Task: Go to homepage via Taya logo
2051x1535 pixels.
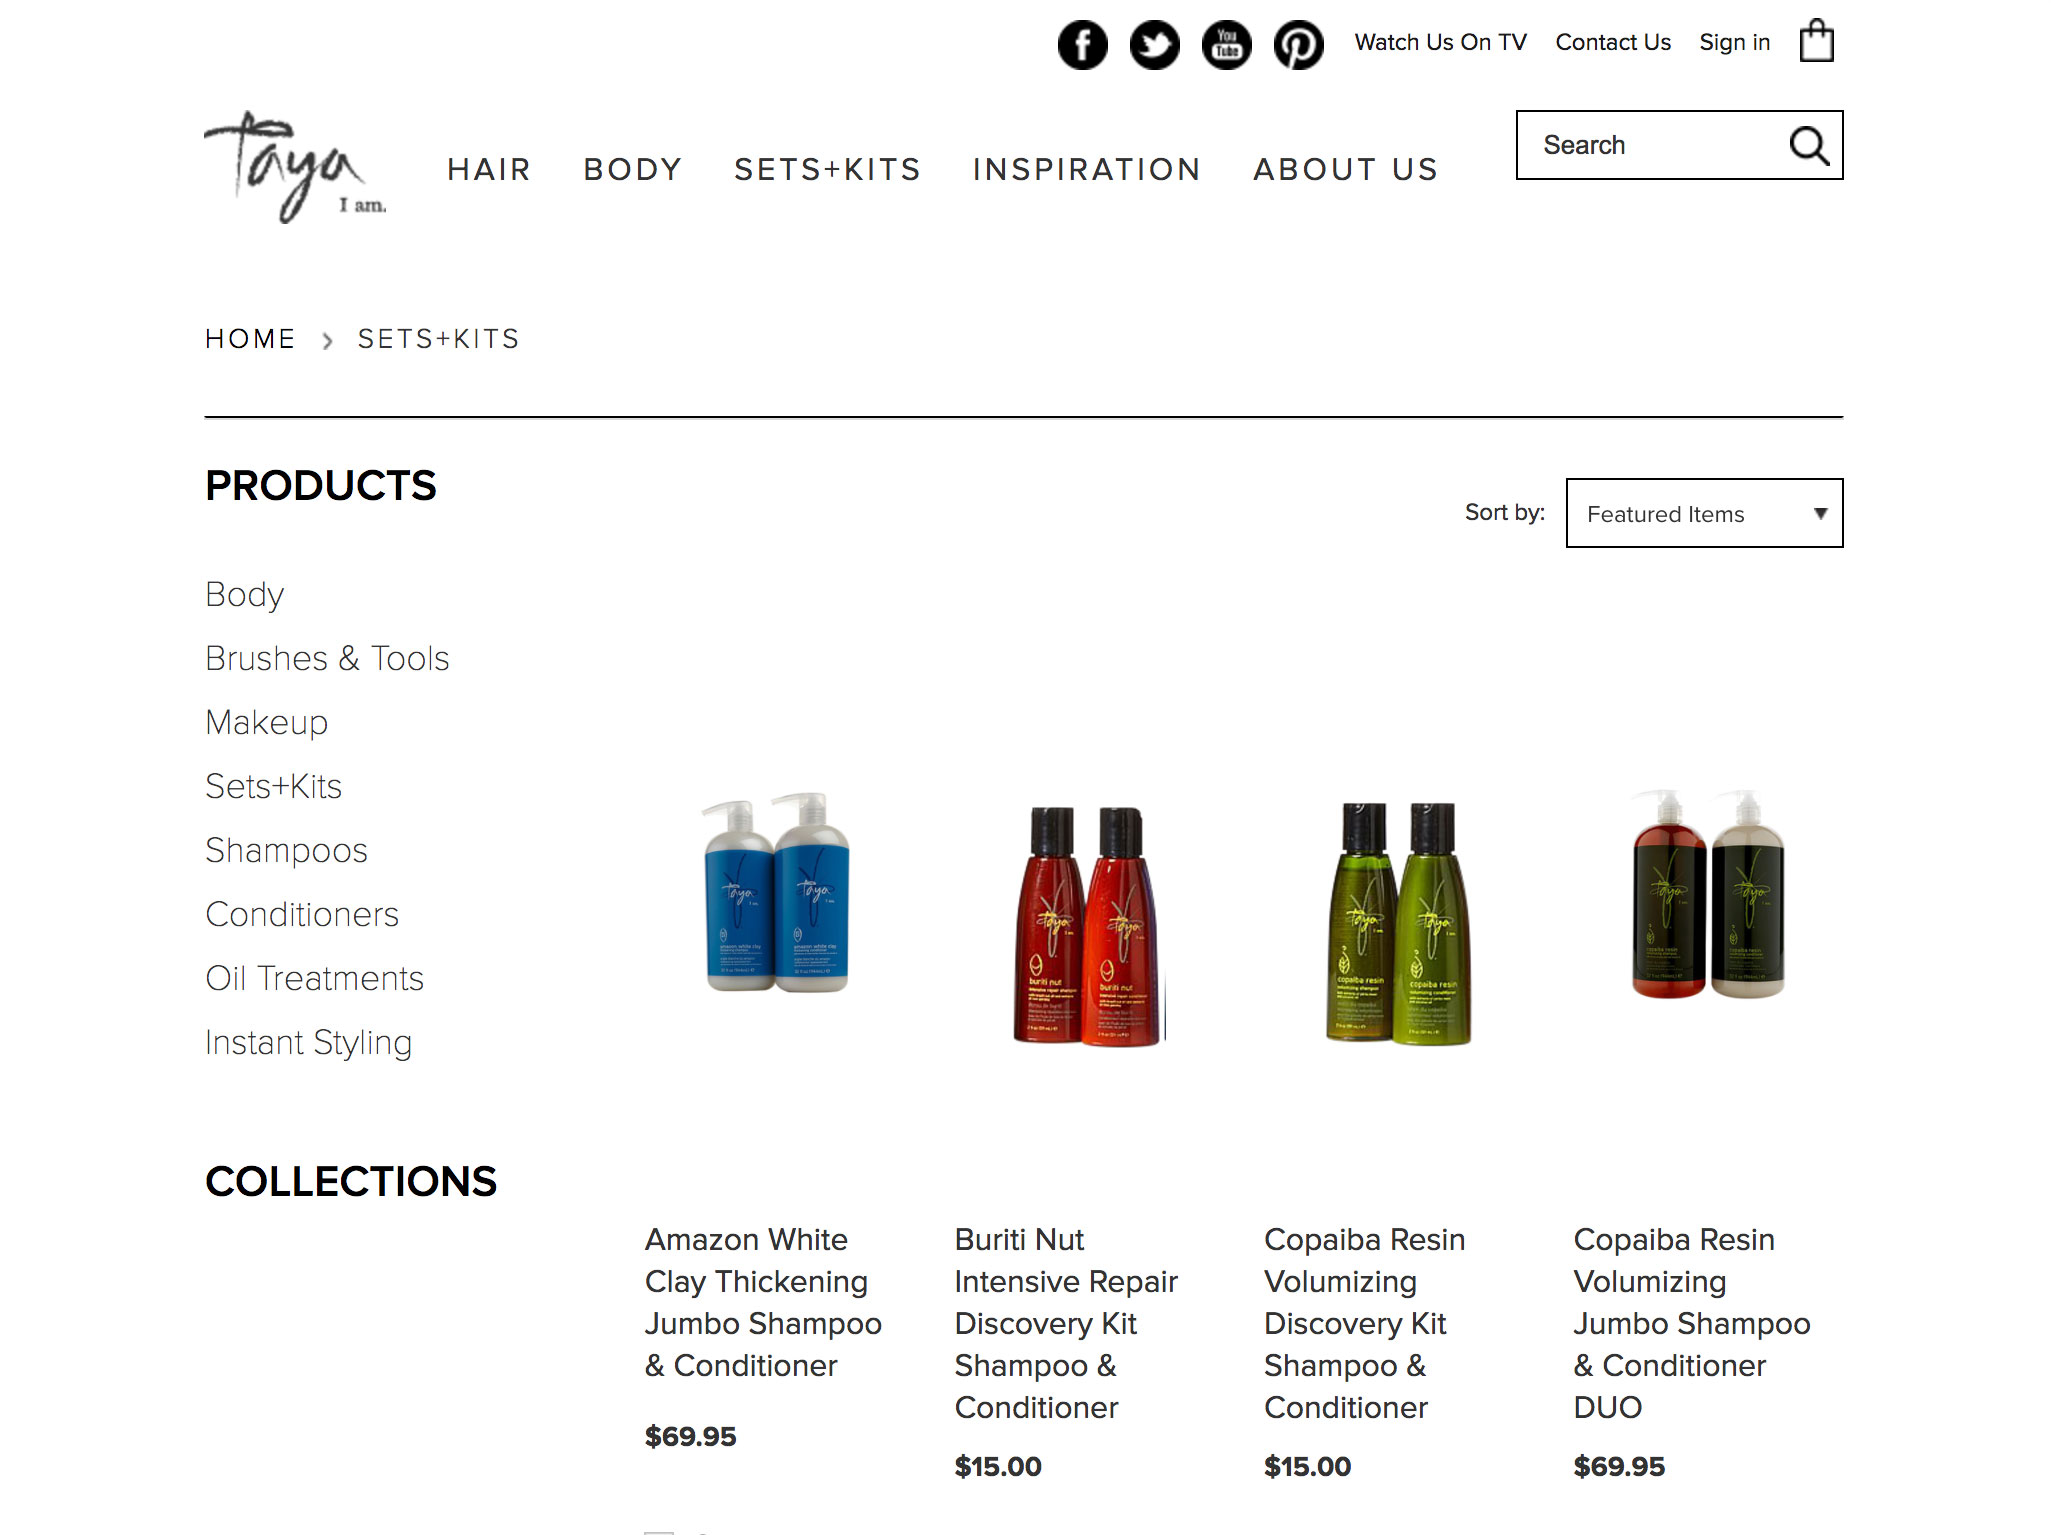Action: [x=295, y=167]
